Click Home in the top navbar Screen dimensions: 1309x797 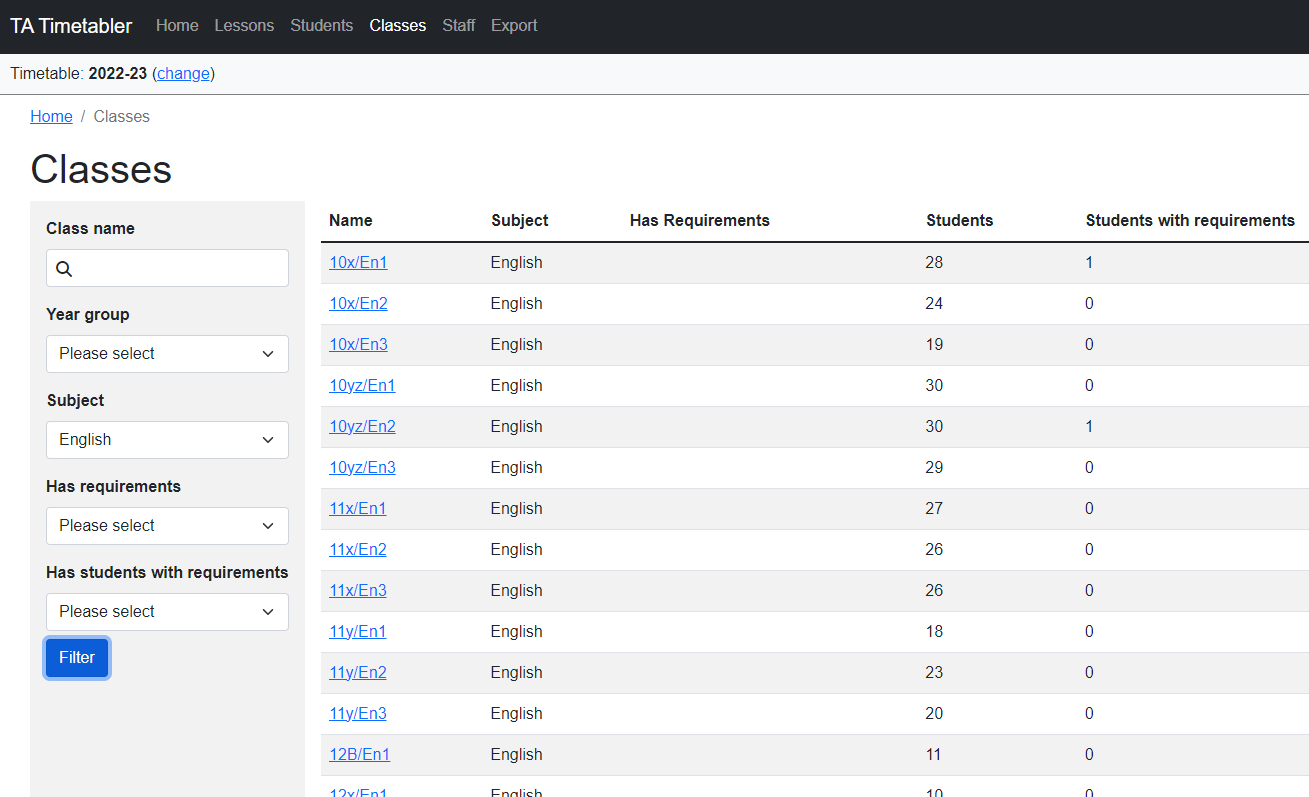coord(177,26)
